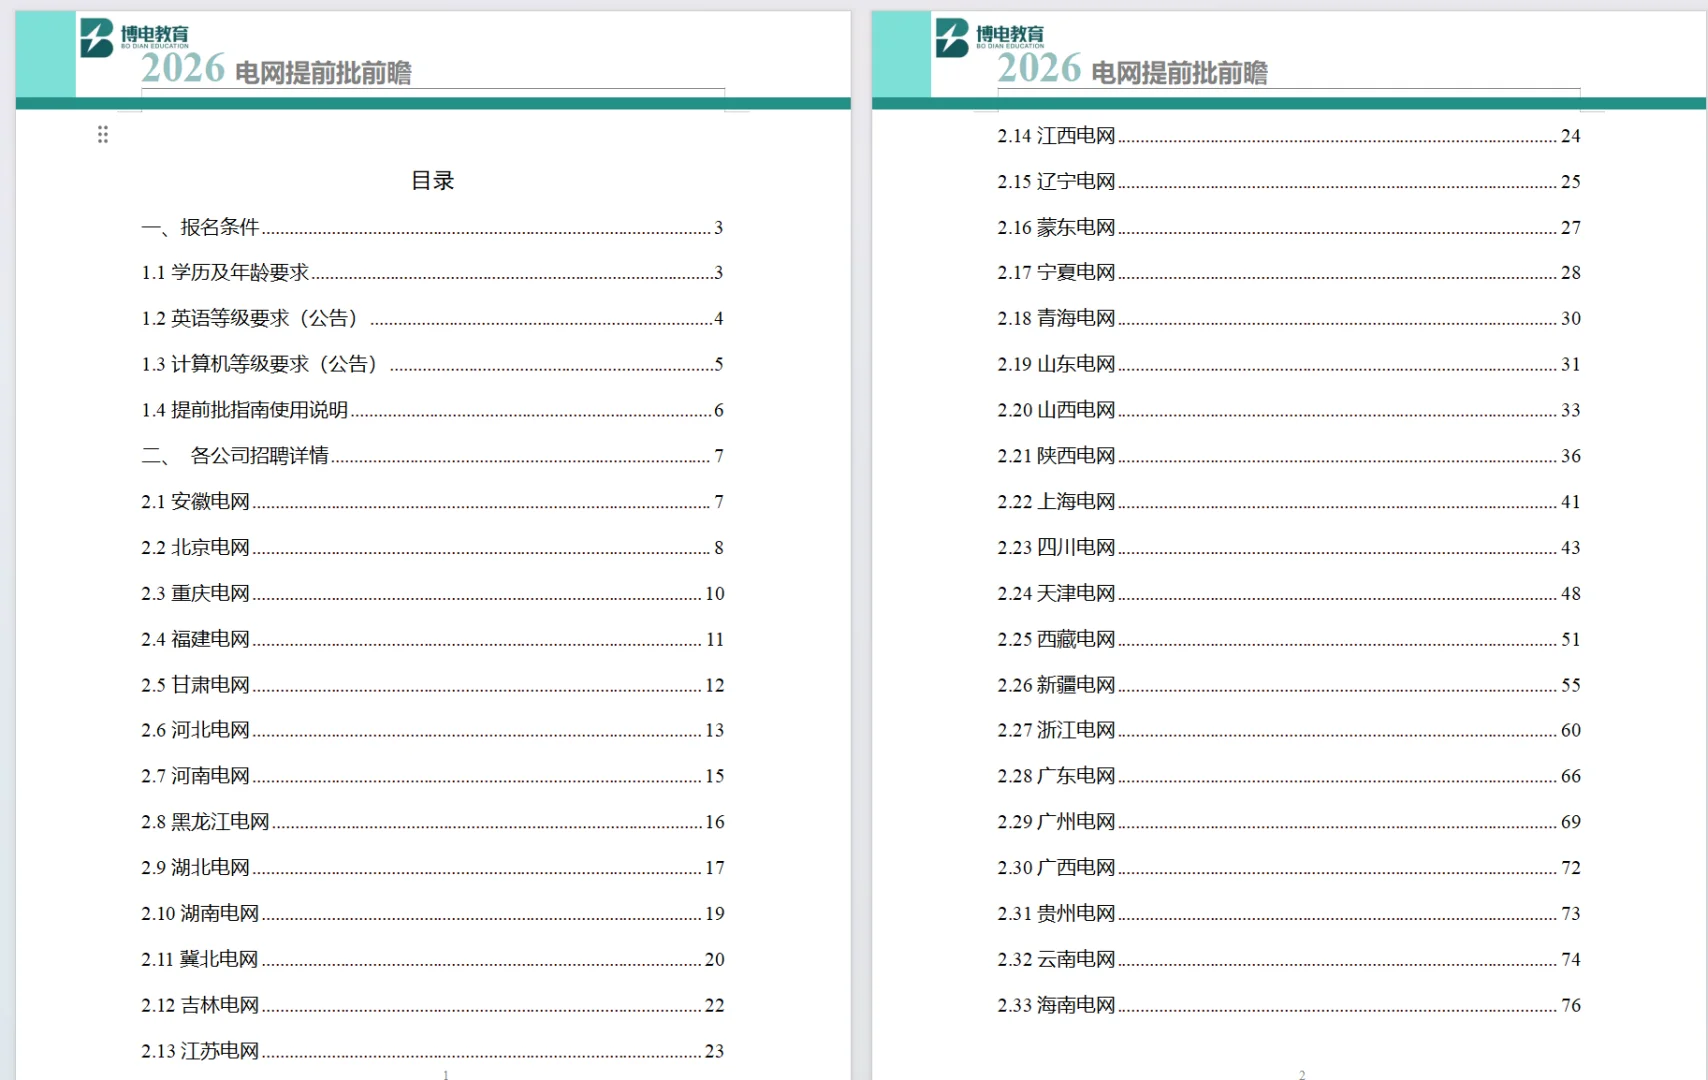Click the drag handle icon above 目录

click(102, 134)
